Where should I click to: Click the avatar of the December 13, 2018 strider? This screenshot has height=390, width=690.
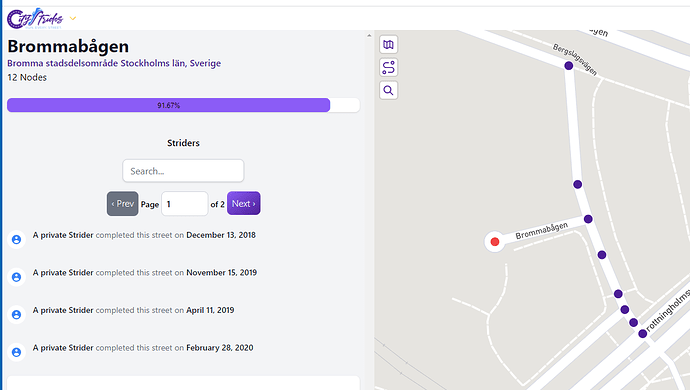(x=16, y=239)
